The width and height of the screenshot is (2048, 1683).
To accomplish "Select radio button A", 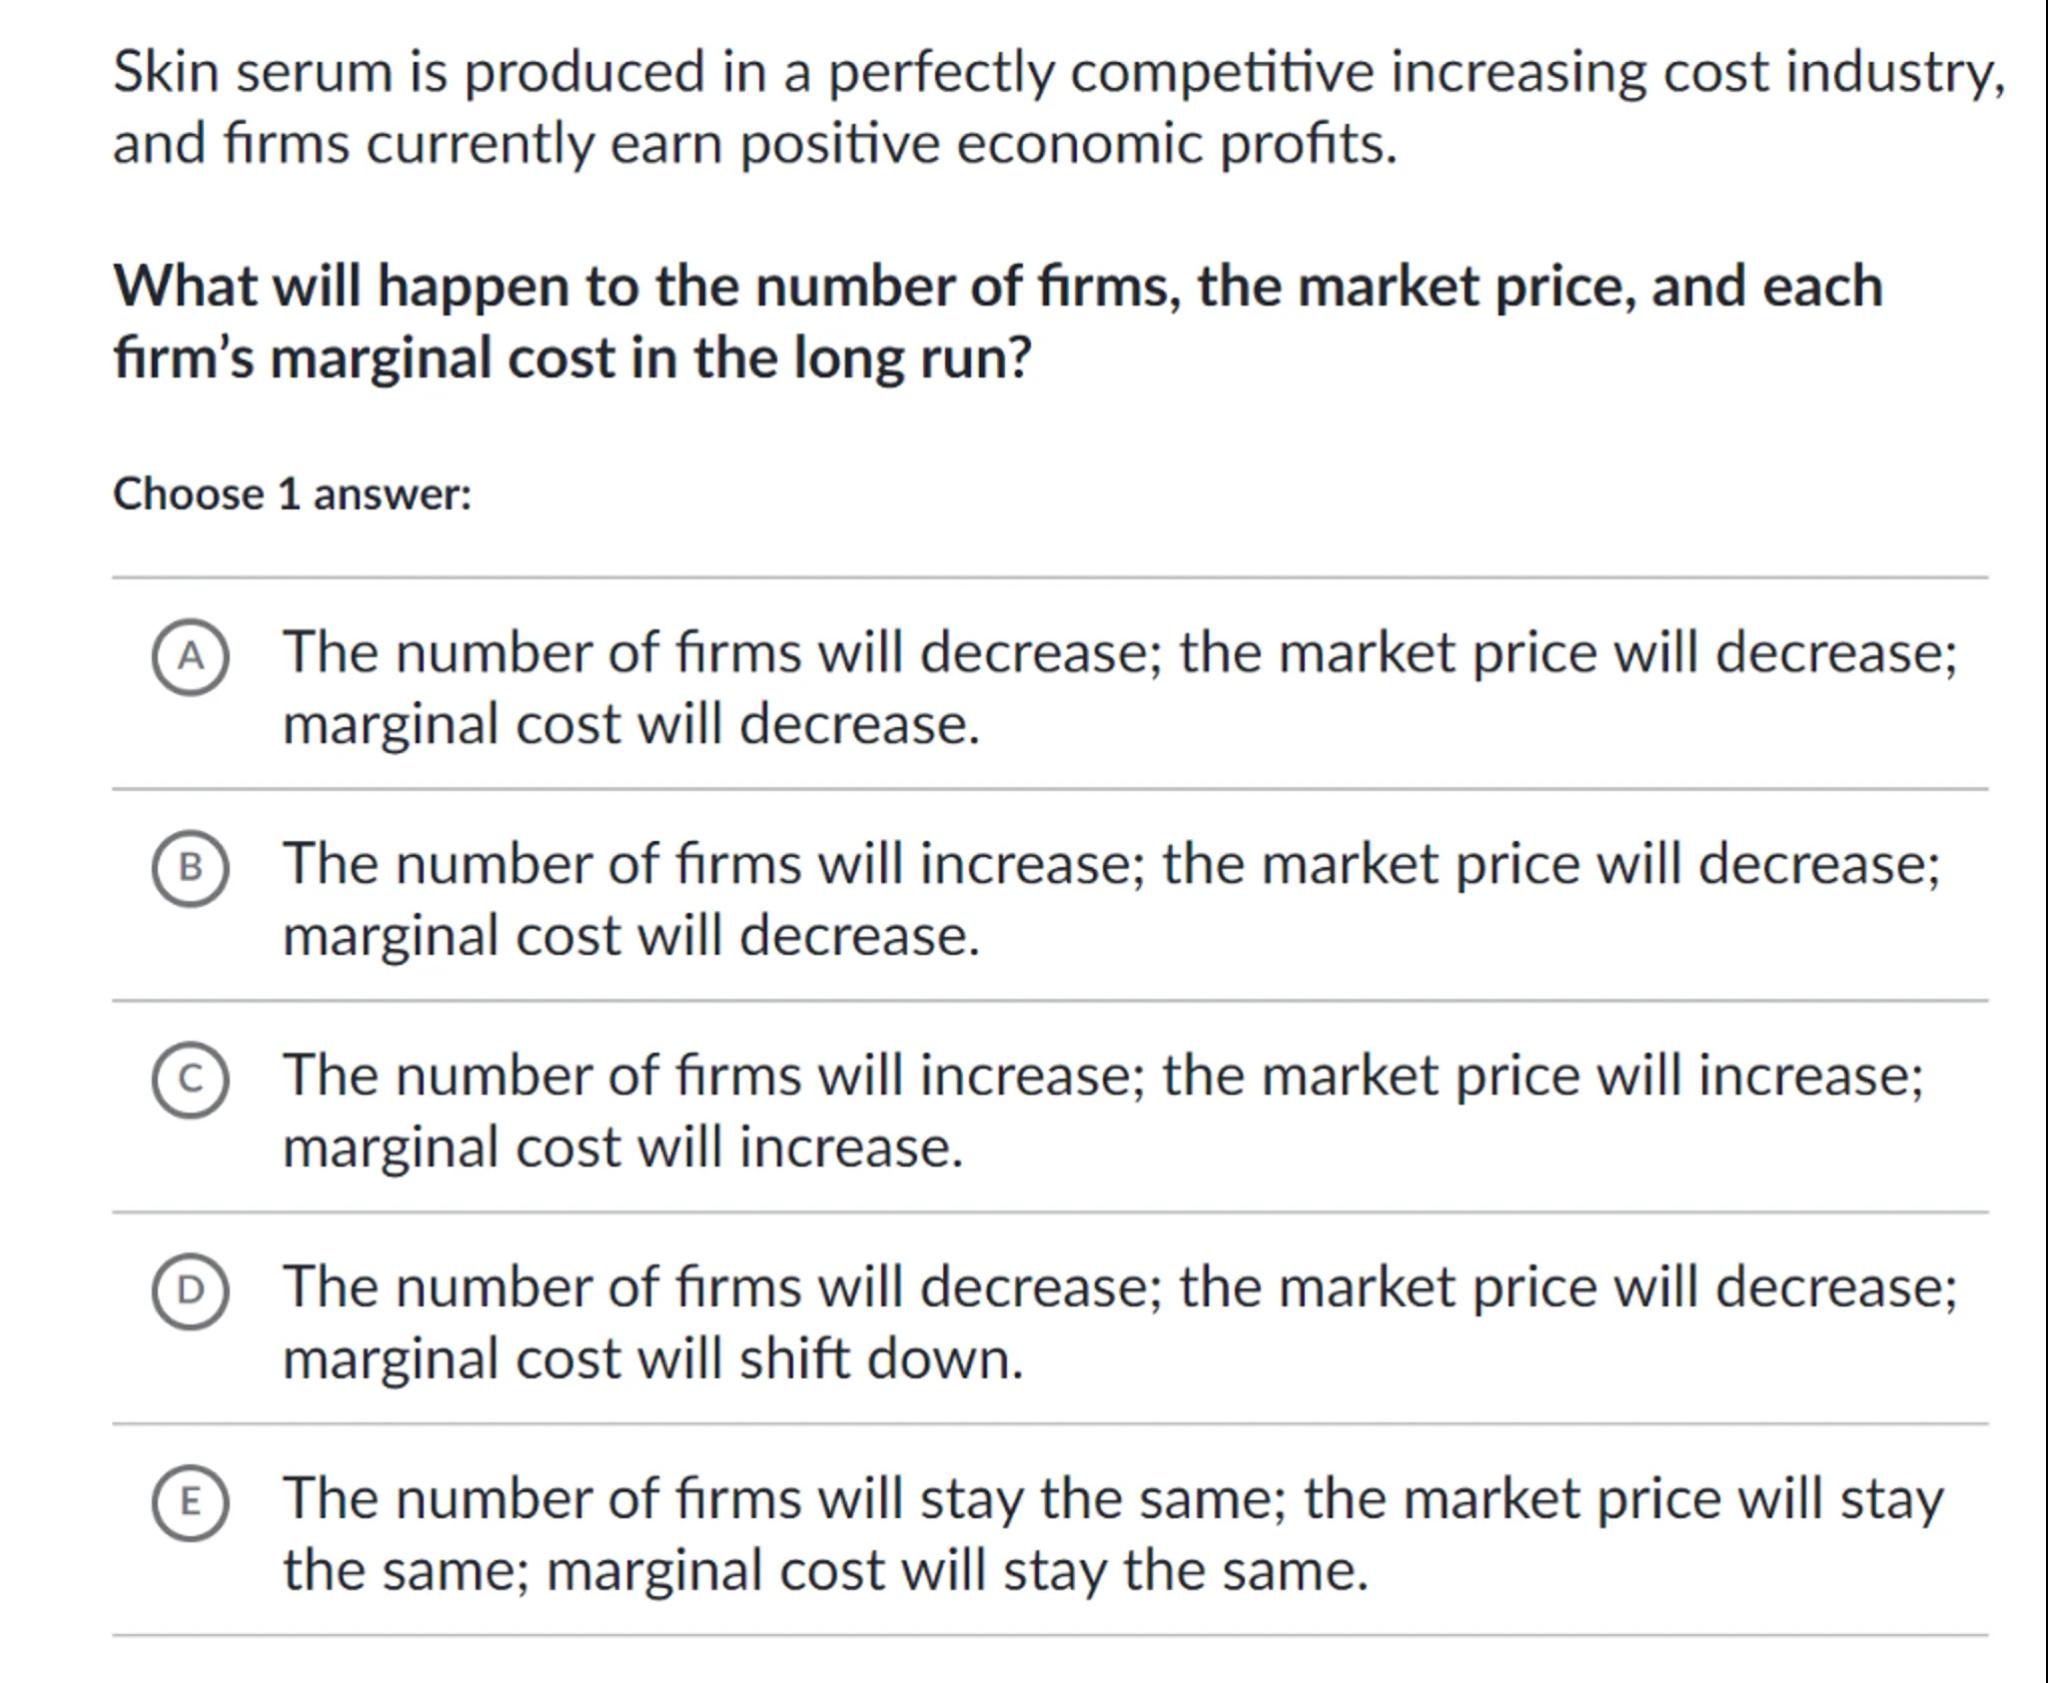I will [x=190, y=656].
